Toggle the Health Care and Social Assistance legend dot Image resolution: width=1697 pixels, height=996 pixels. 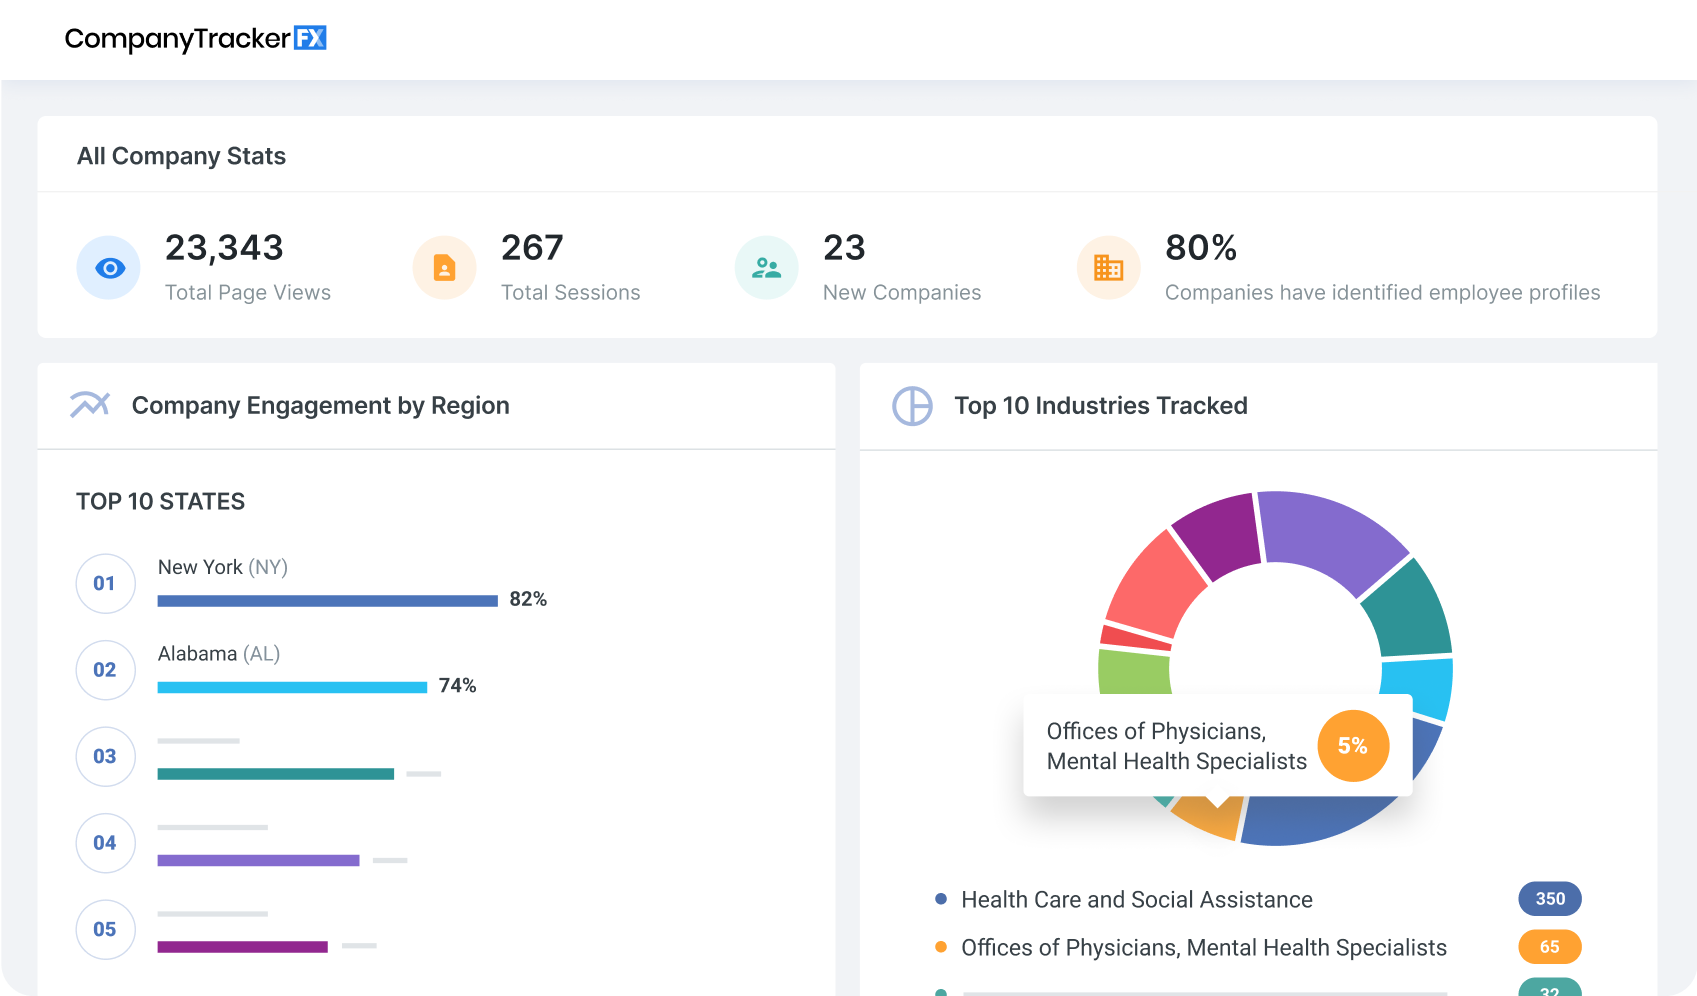point(939,898)
